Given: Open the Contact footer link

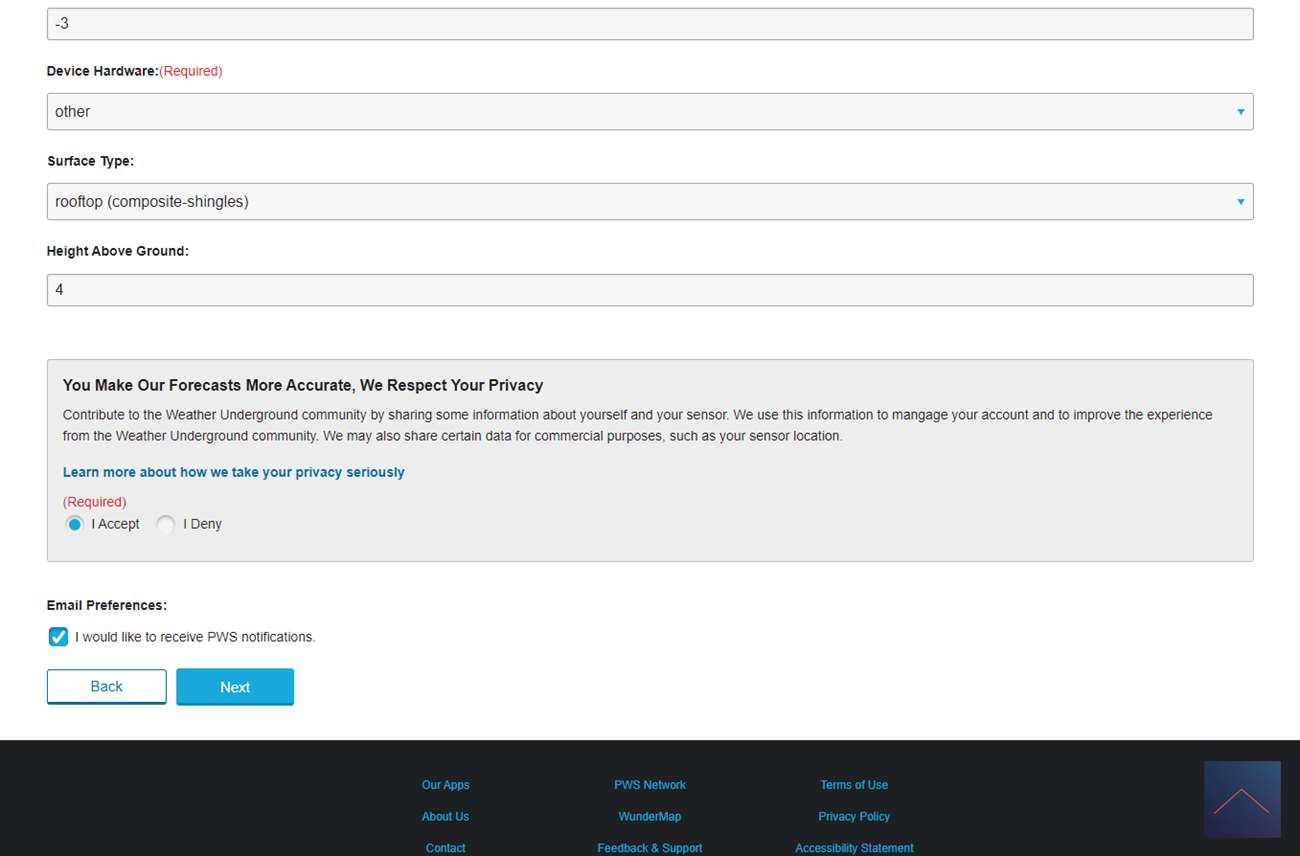Looking at the screenshot, I should 445,848.
